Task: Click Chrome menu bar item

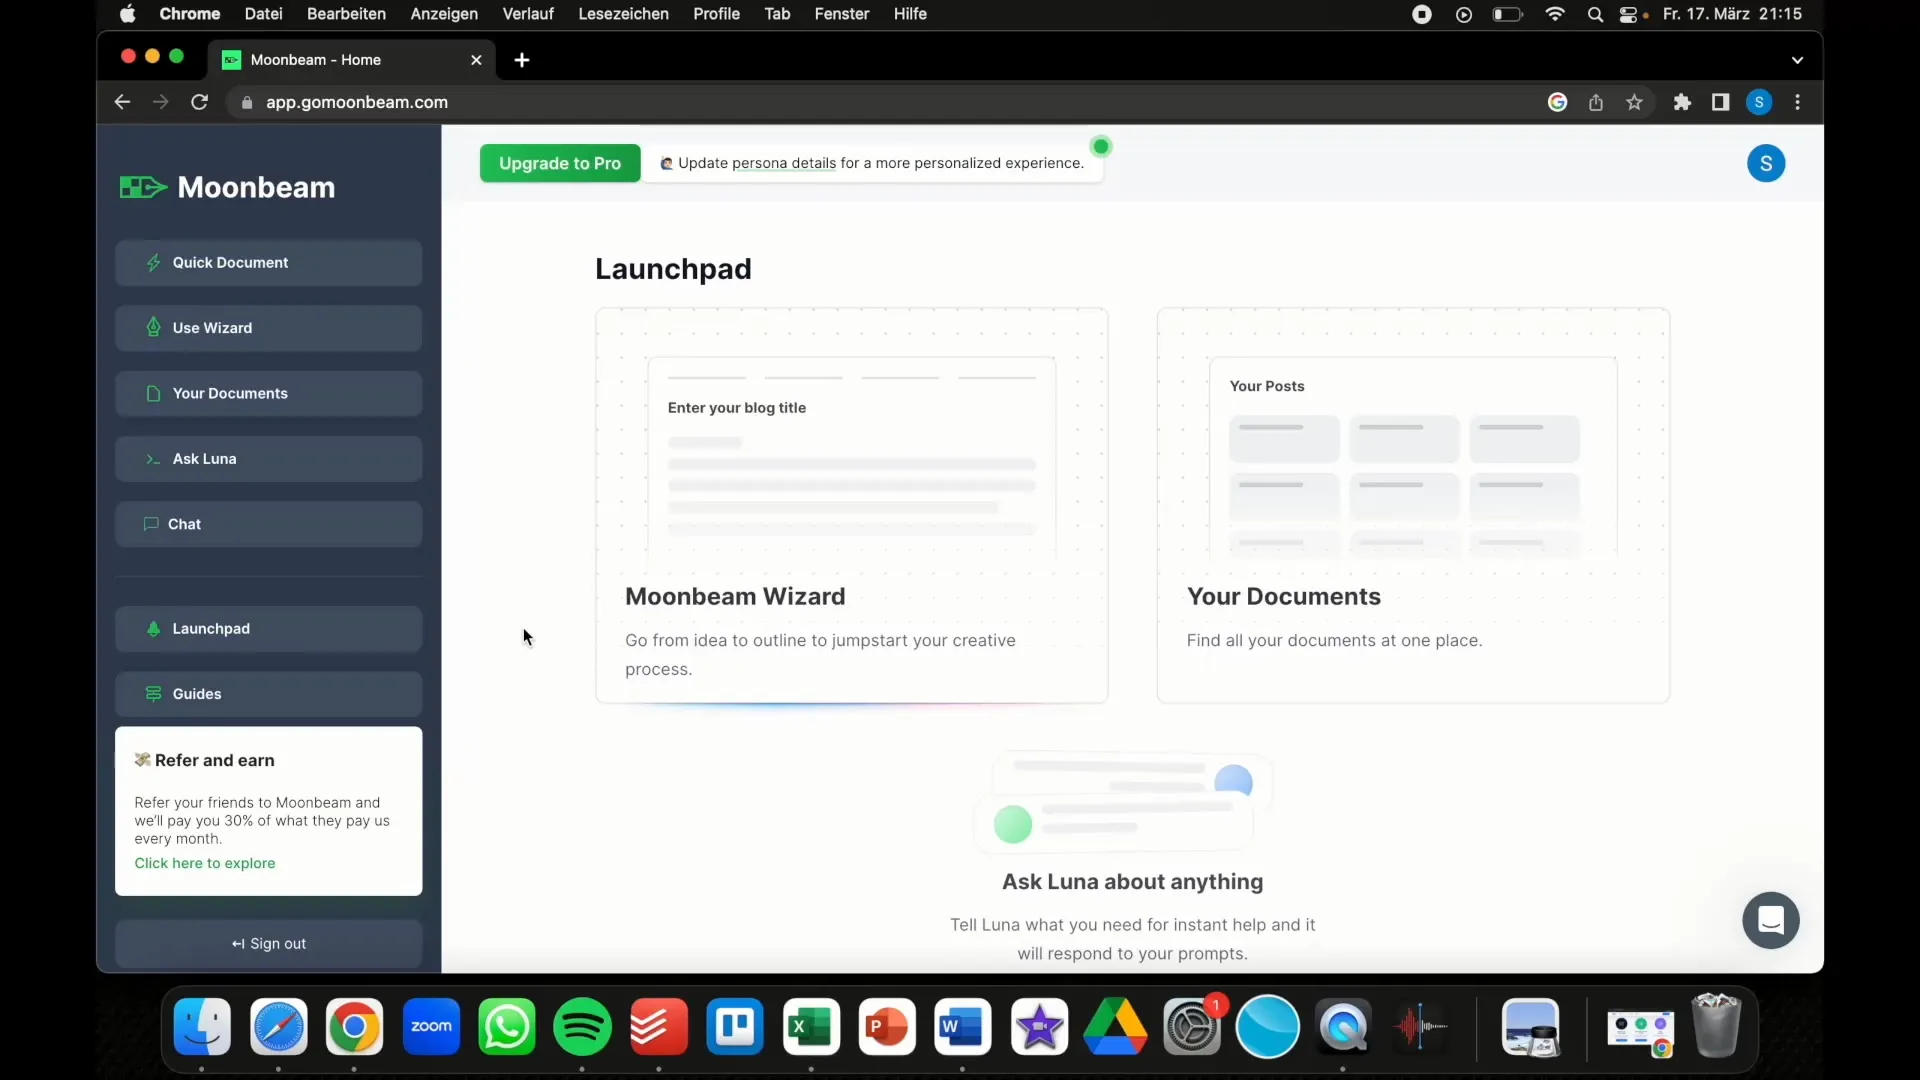Action: click(189, 13)
